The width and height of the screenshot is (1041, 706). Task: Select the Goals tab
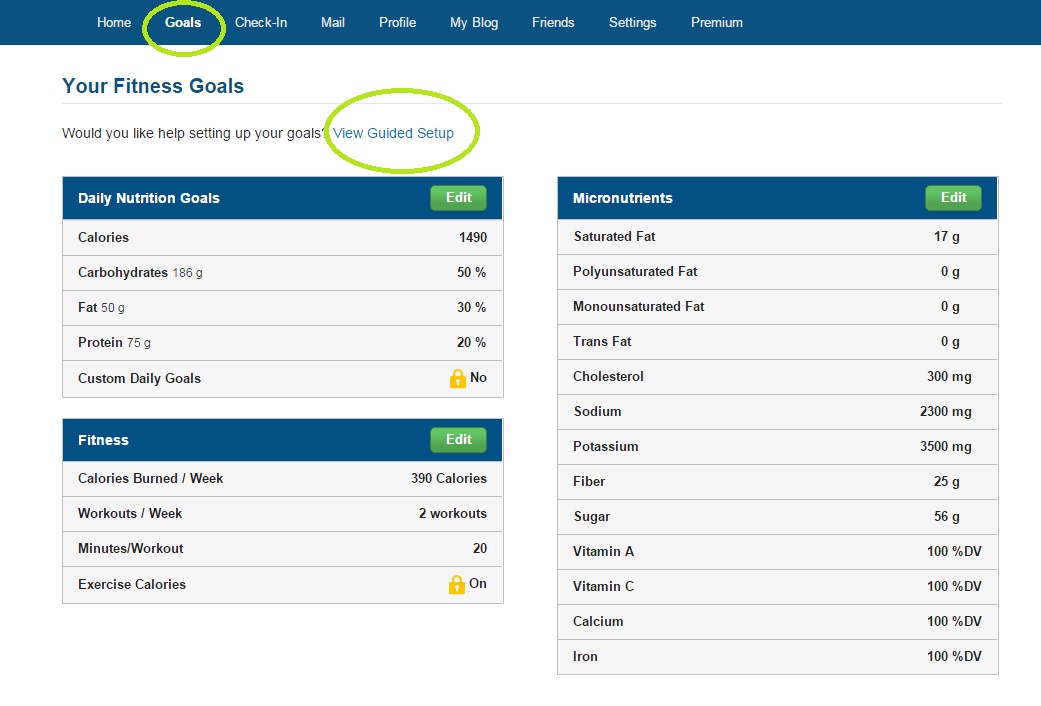pos(183,22)
